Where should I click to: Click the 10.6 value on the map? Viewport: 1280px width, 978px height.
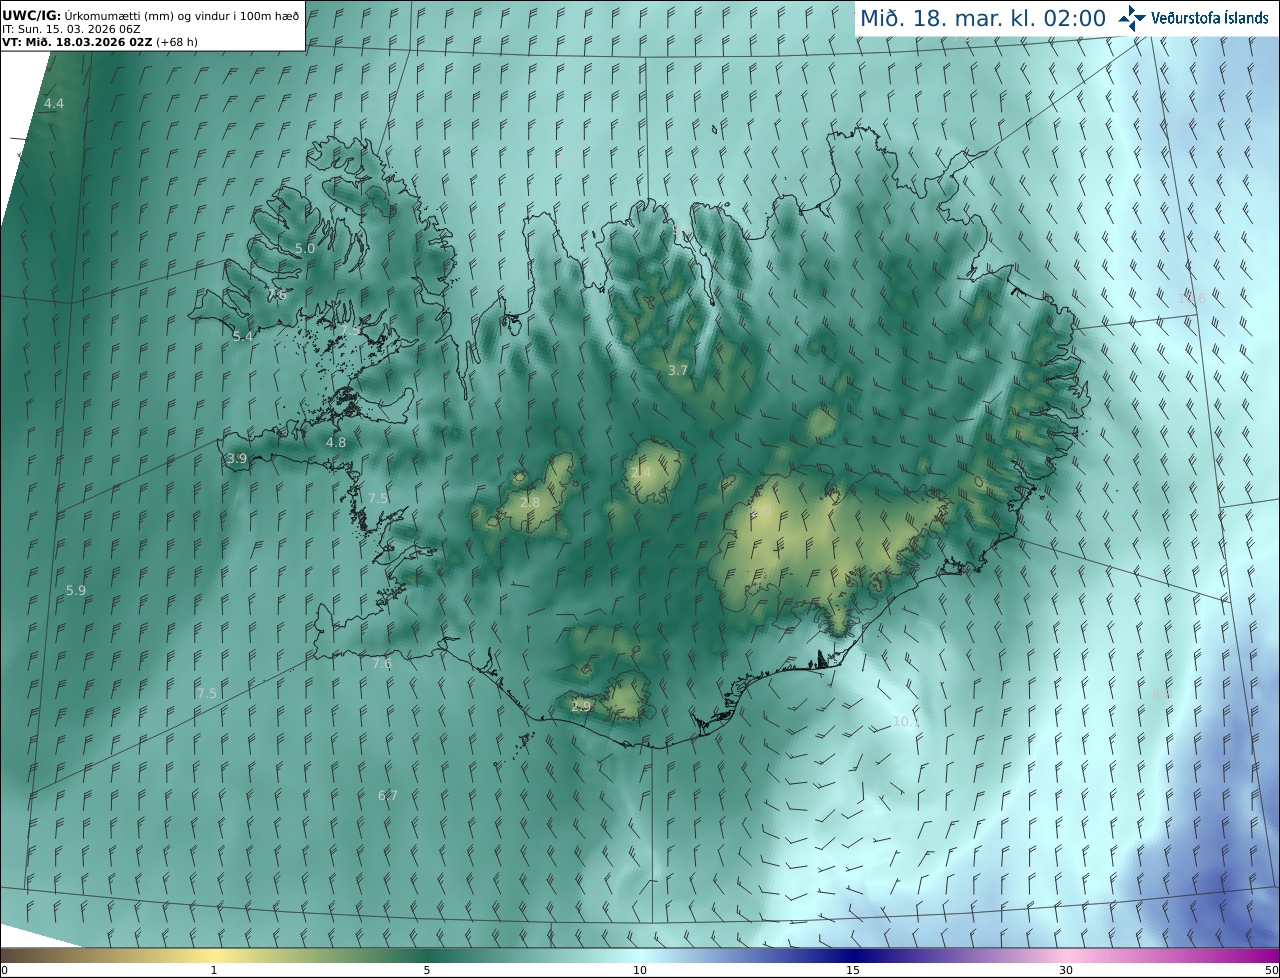(1192, 298)
